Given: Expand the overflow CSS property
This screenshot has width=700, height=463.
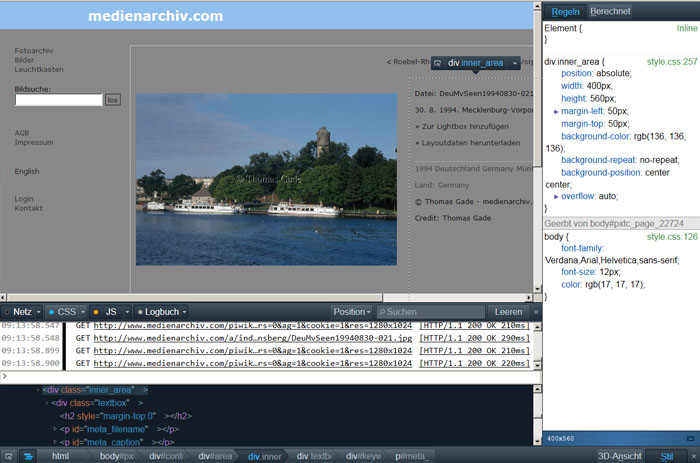Looking at the screenshot, I should [x=556, y=196].
